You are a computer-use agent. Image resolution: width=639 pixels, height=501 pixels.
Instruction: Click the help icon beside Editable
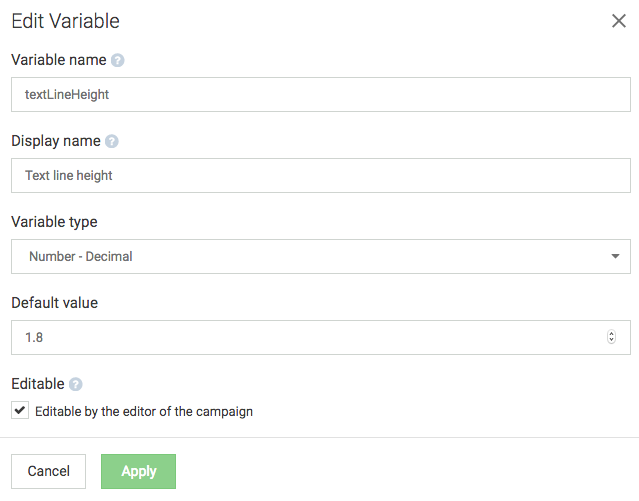click(x=76, y=384)
